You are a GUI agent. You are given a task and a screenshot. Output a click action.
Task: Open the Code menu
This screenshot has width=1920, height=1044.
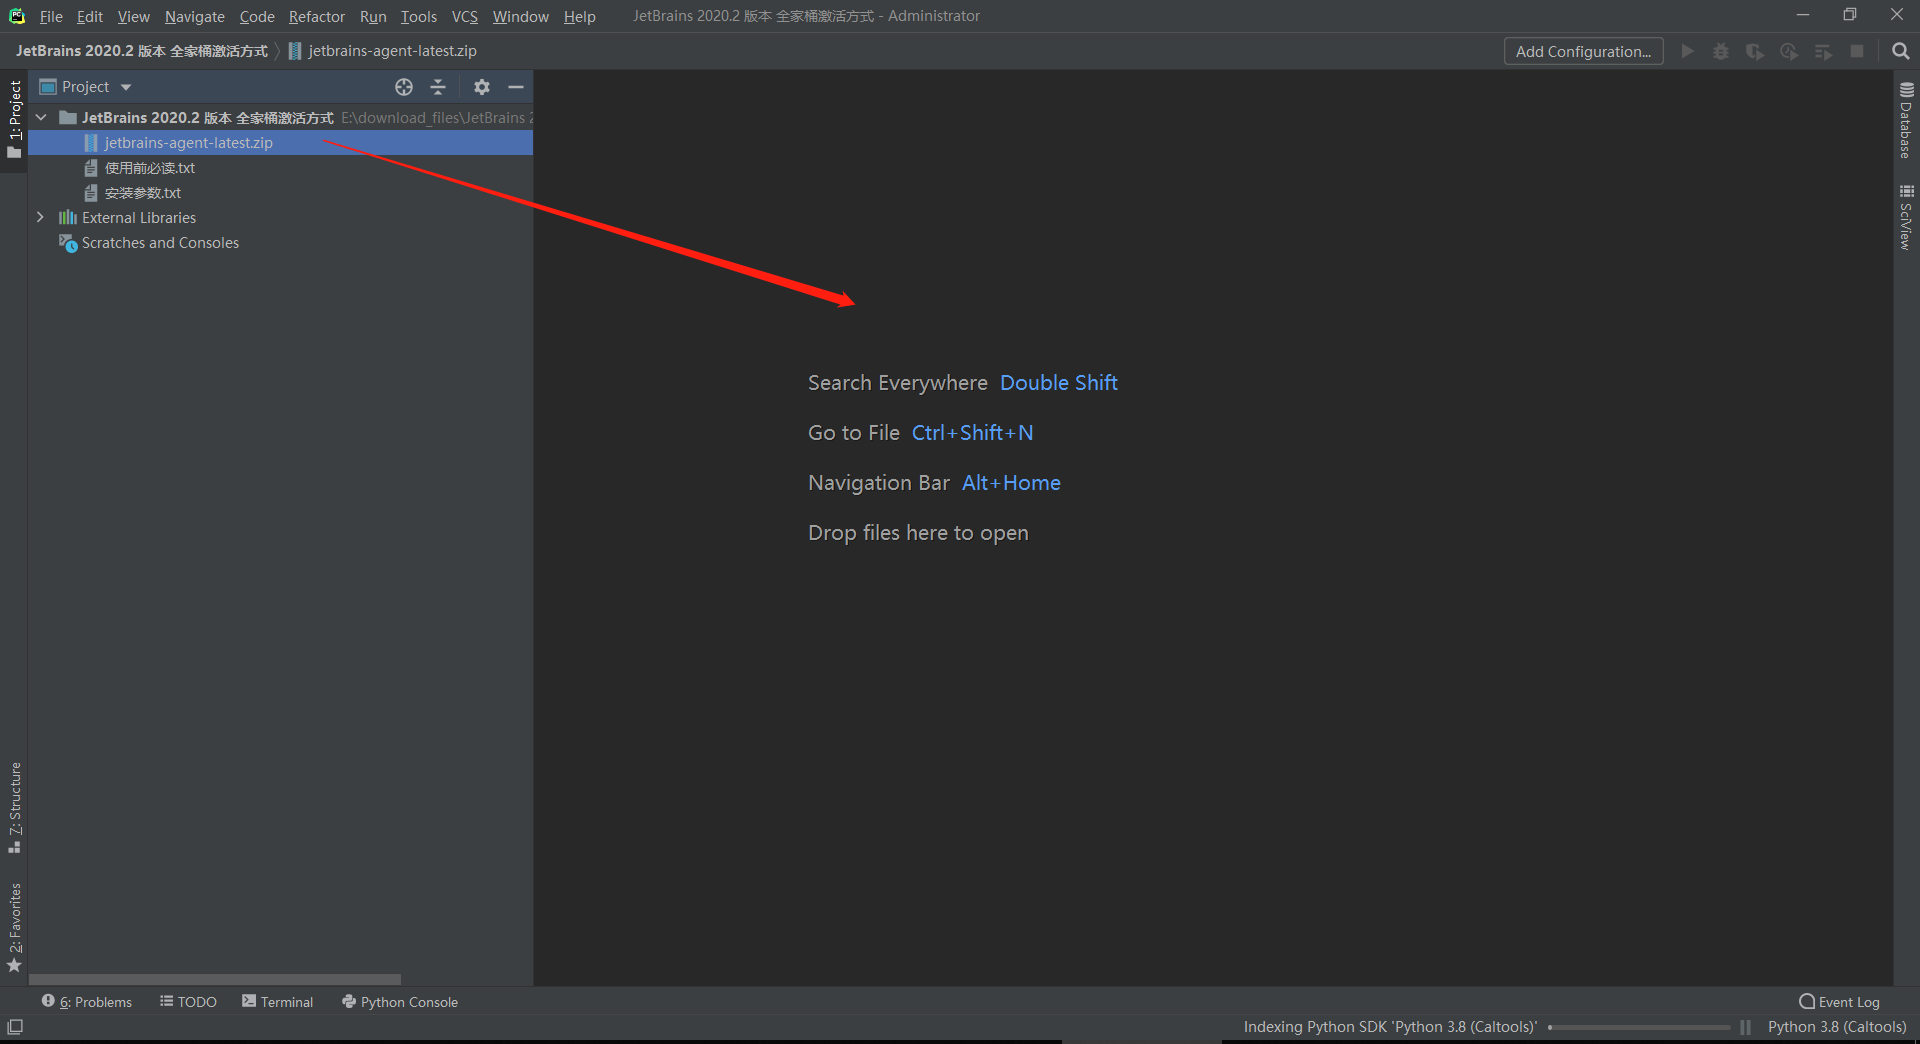pyautogui.click(x=257, y=16)
